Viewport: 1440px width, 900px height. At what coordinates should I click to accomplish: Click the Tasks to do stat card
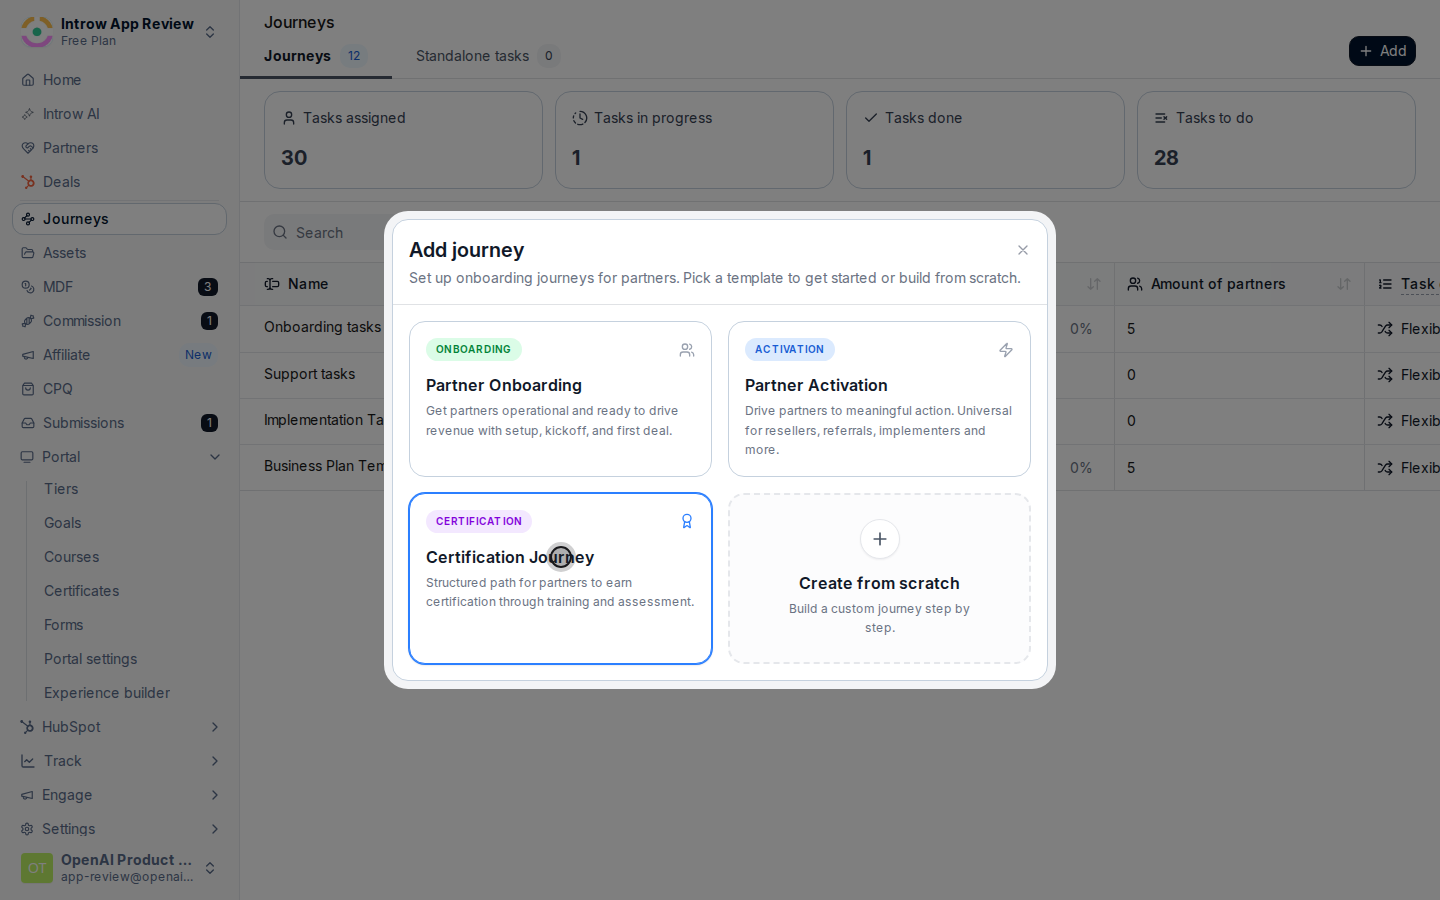coord(1276,140)
